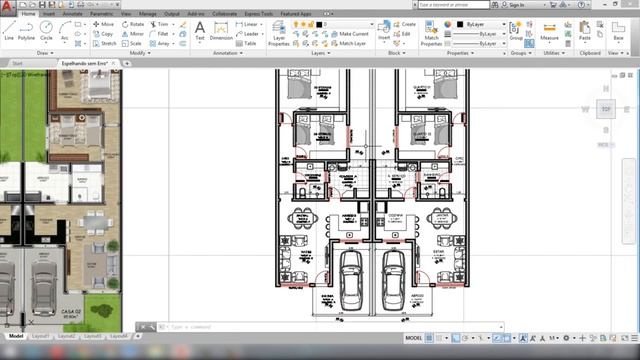Open the Linear dimension dropdown arrow

261,24
